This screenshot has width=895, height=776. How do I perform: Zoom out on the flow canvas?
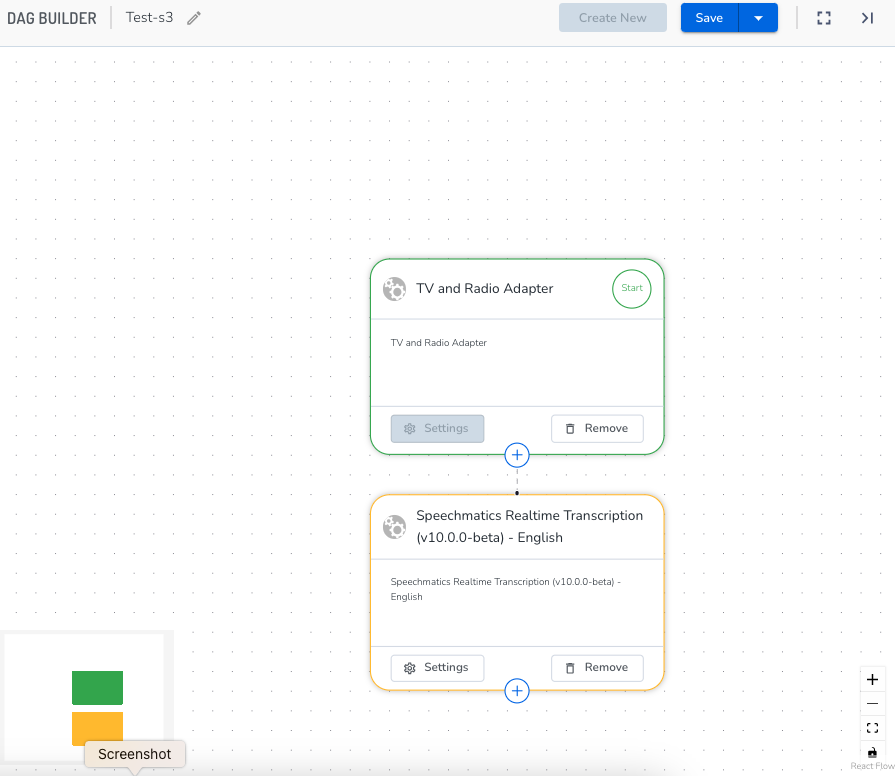point(872,704)
